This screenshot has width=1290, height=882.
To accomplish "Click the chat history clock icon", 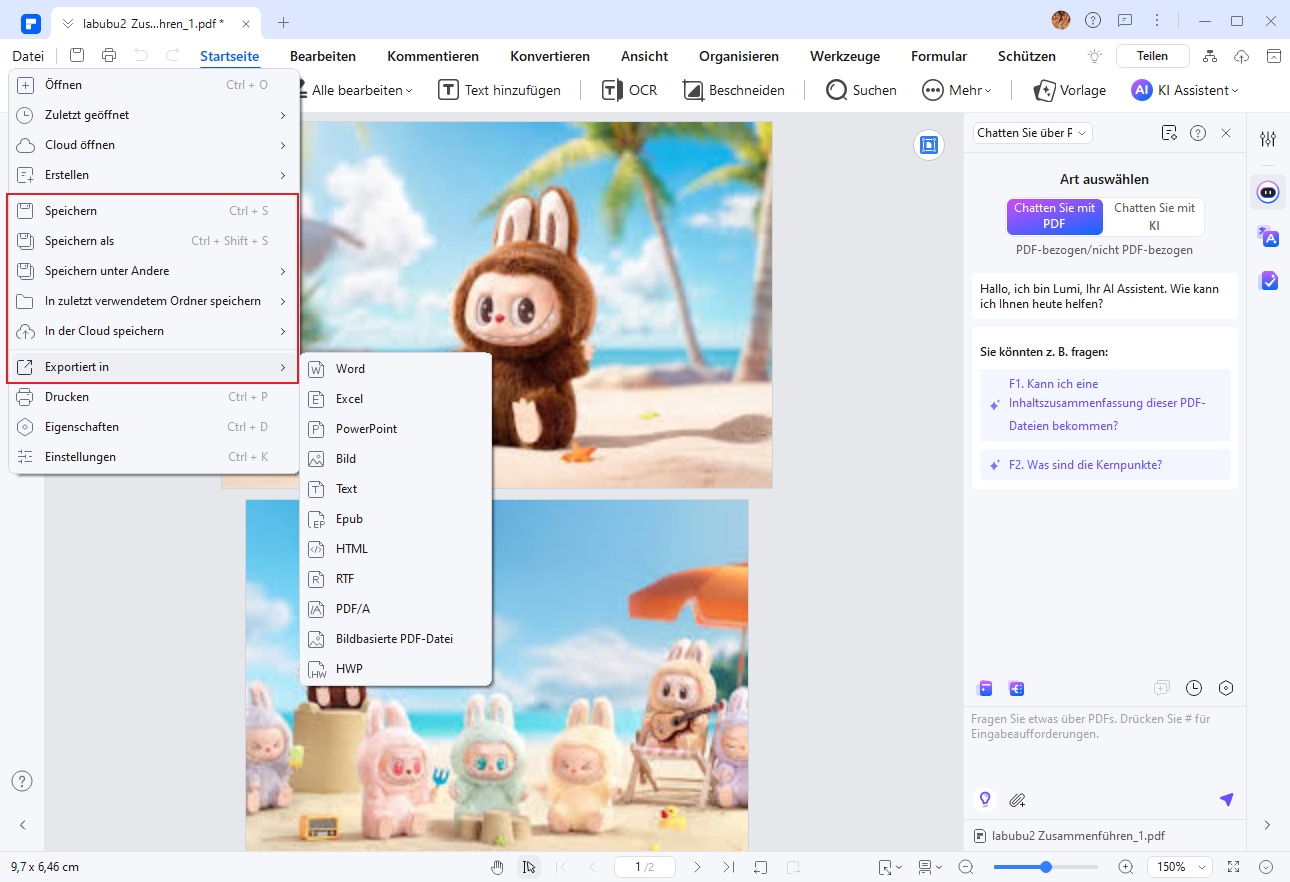I will (1194, 688).
